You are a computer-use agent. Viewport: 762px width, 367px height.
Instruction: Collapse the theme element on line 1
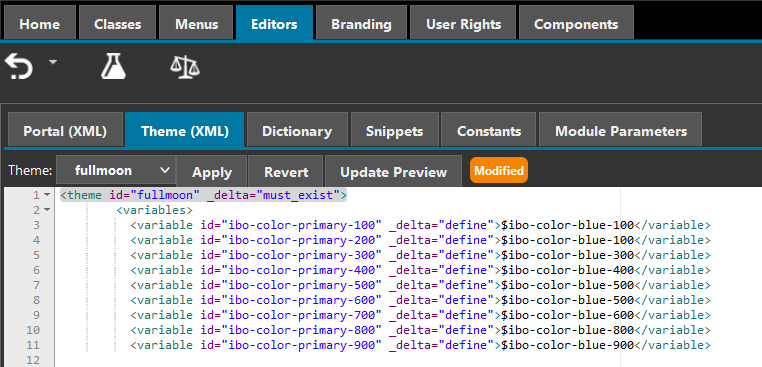tap(47, 195)
